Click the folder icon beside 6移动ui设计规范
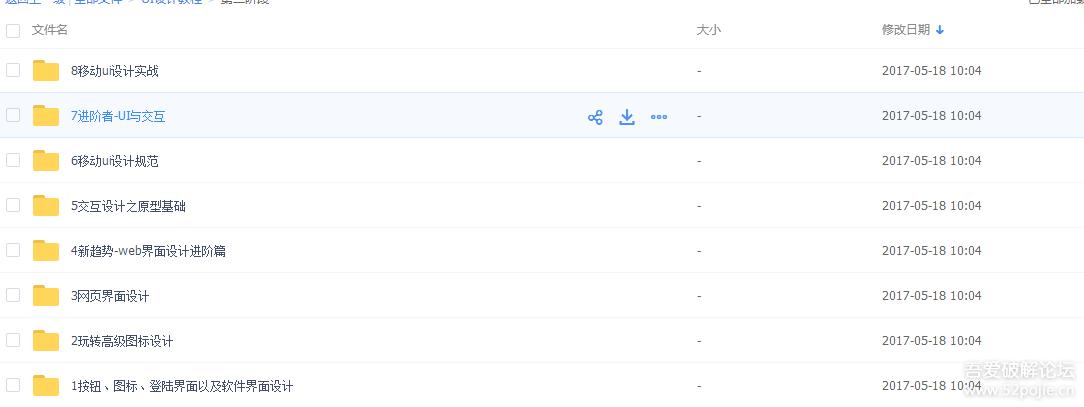The height and width of the screenshot is (407, 1084). pyautogui.click(x=46, y=161)
